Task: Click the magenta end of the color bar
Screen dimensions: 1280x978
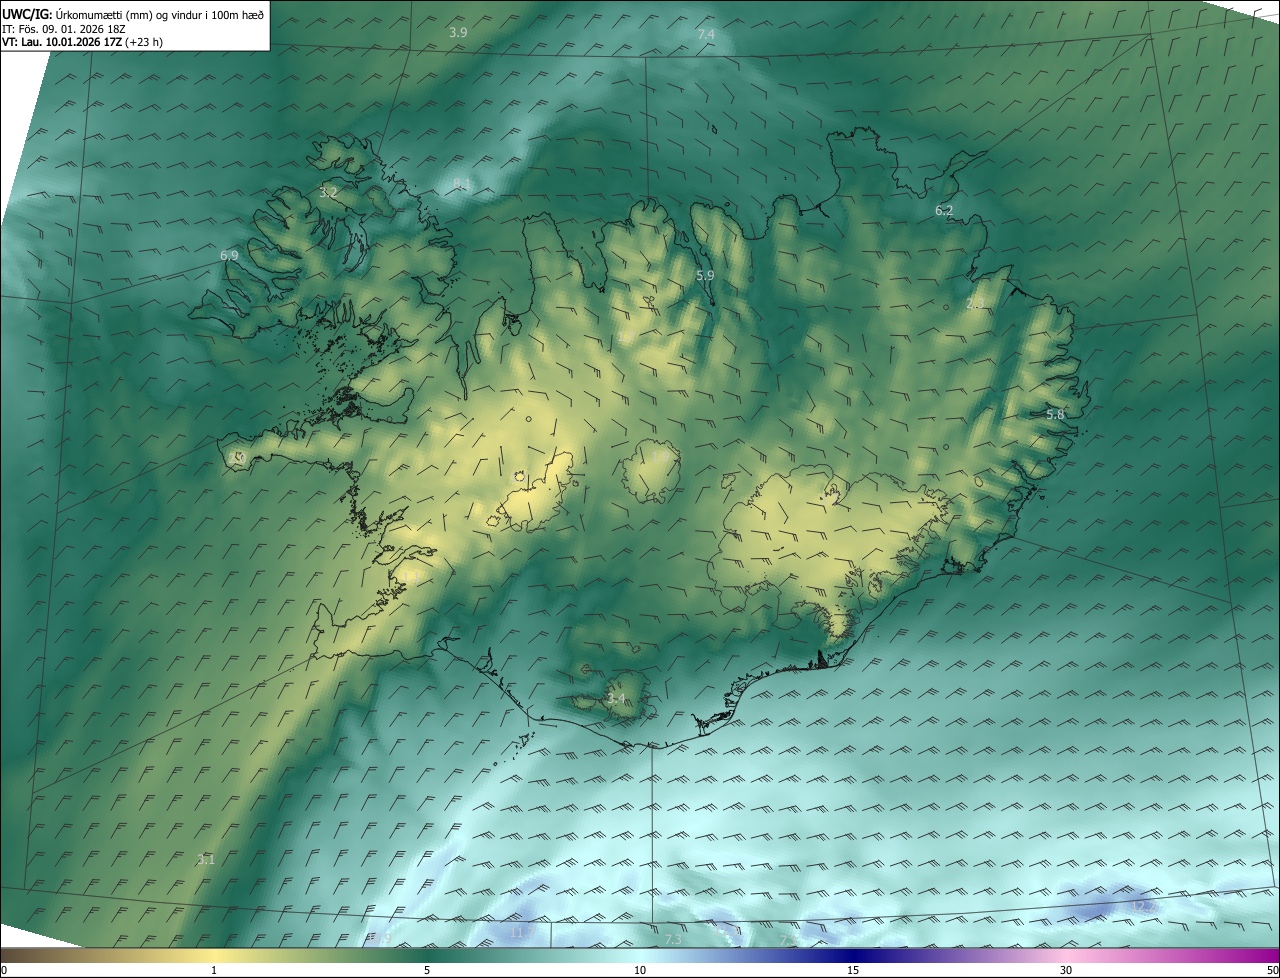Action: point(1262,955)
